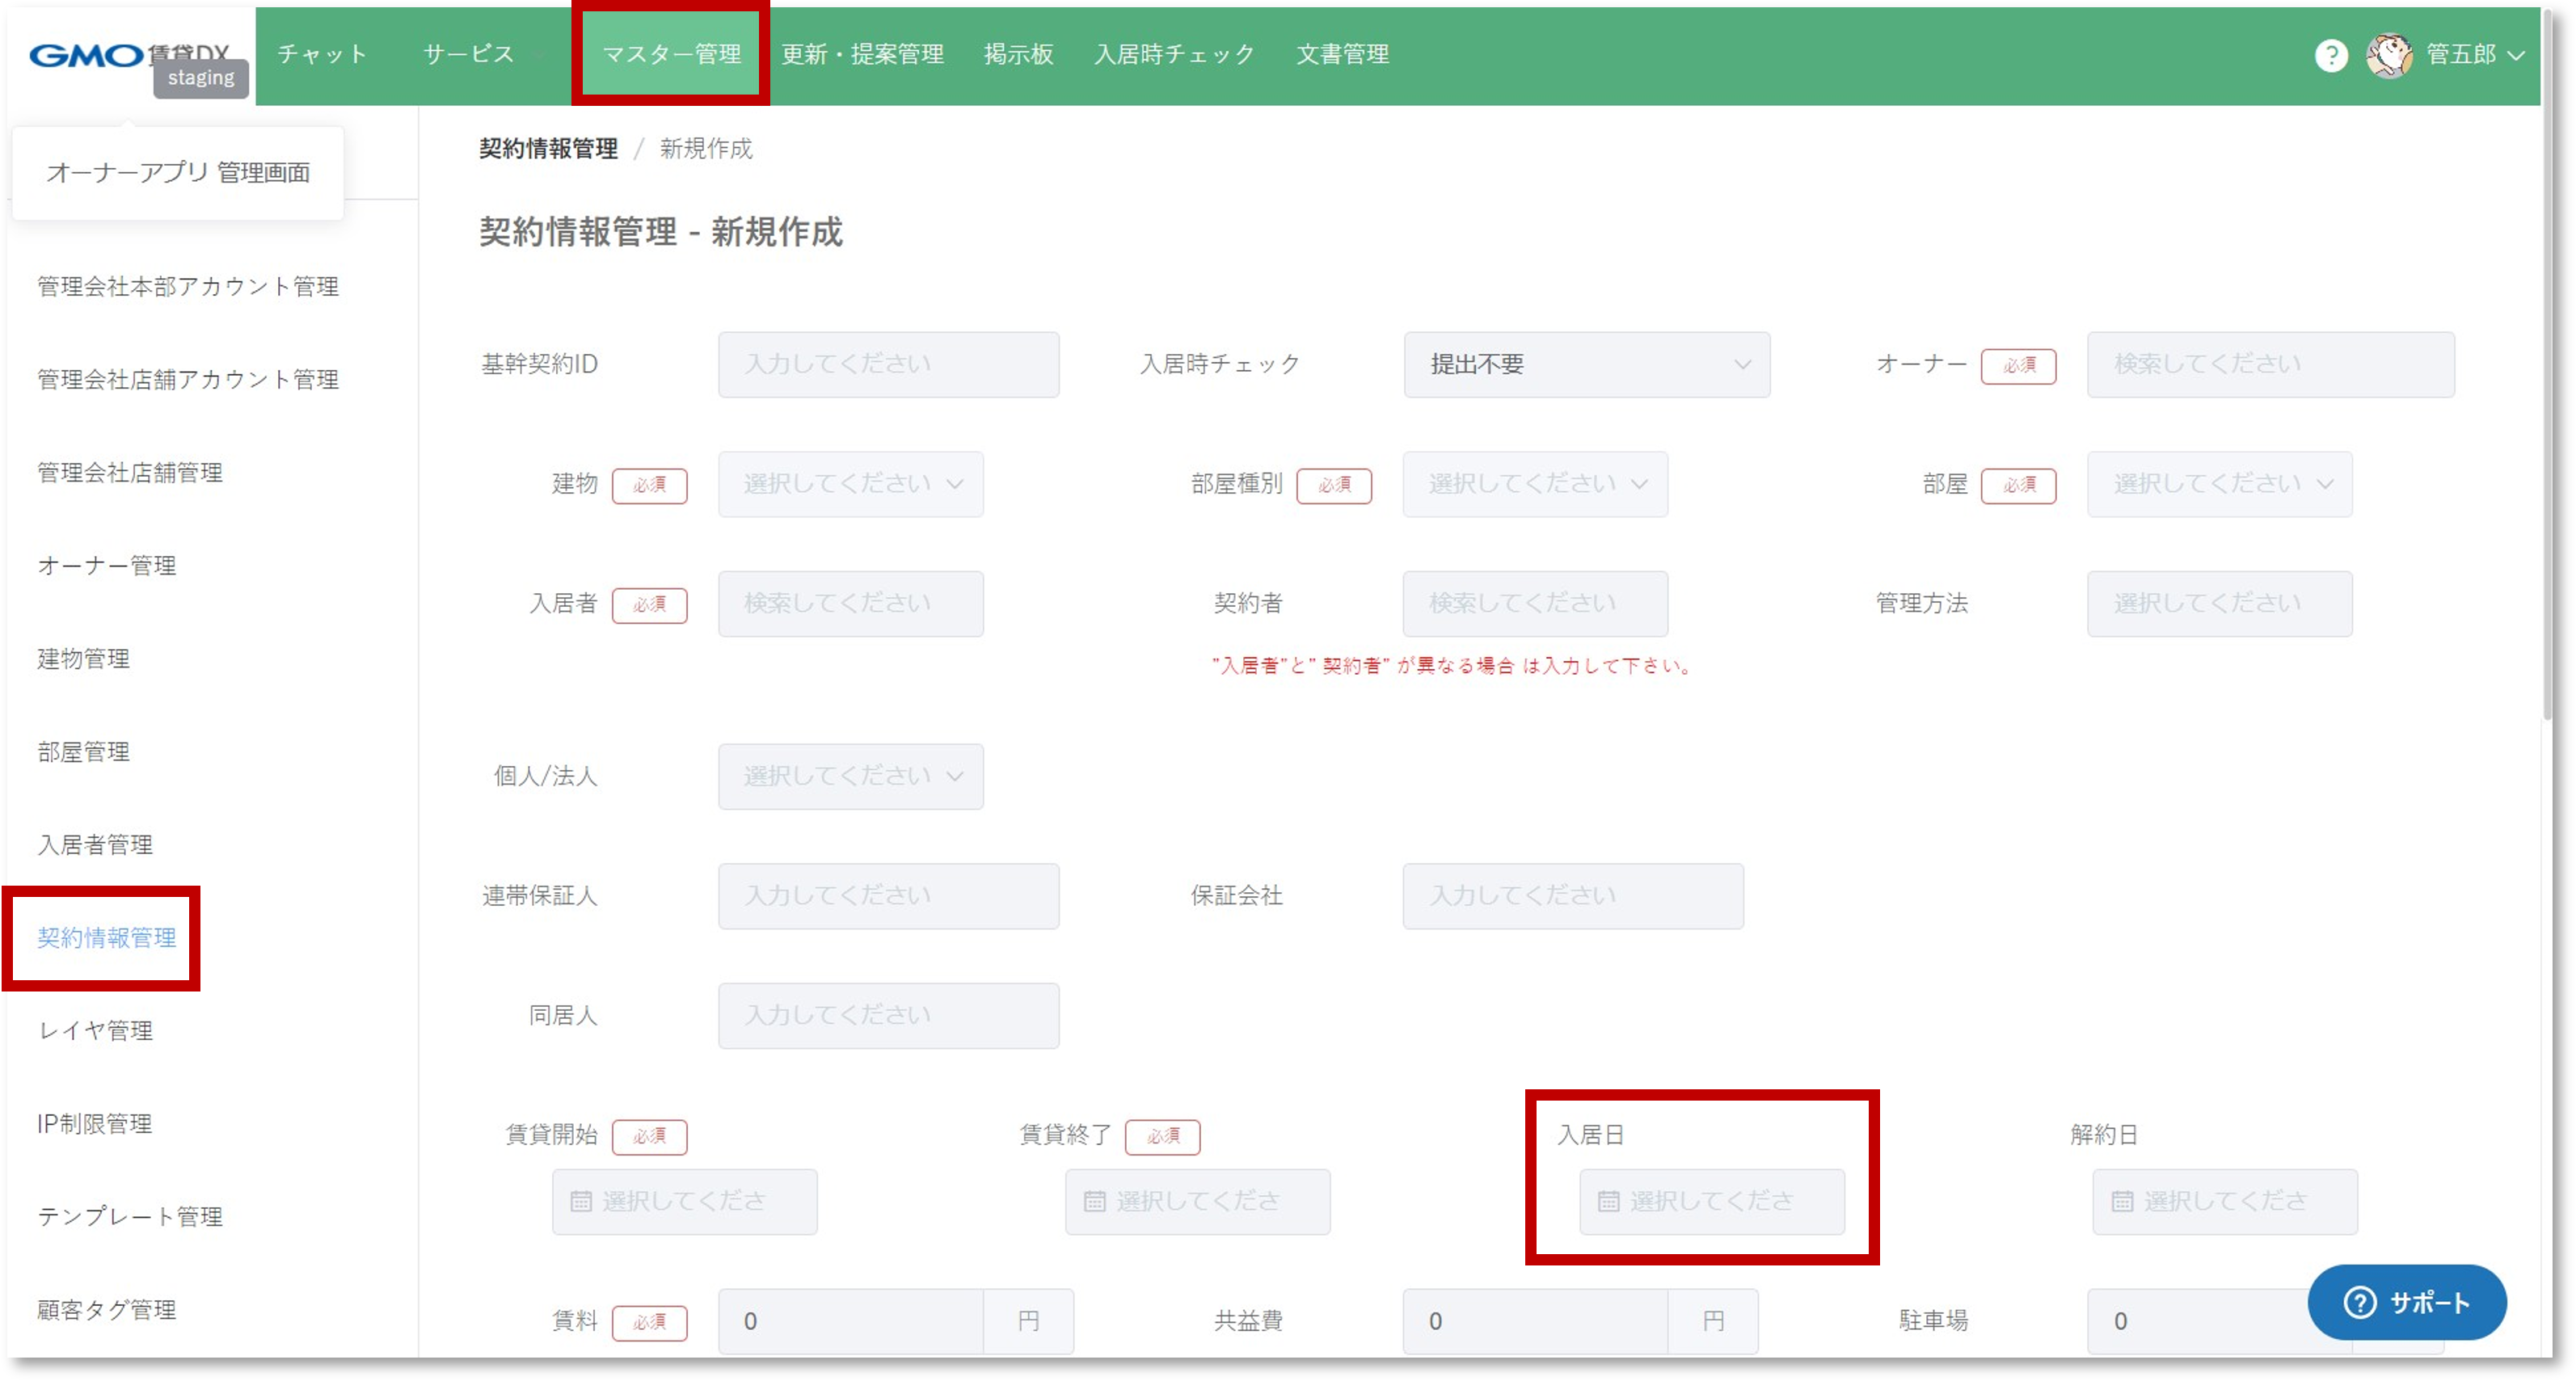
Task: Open the 個人/法人 dropdown
Action: [x=850, y=776]
